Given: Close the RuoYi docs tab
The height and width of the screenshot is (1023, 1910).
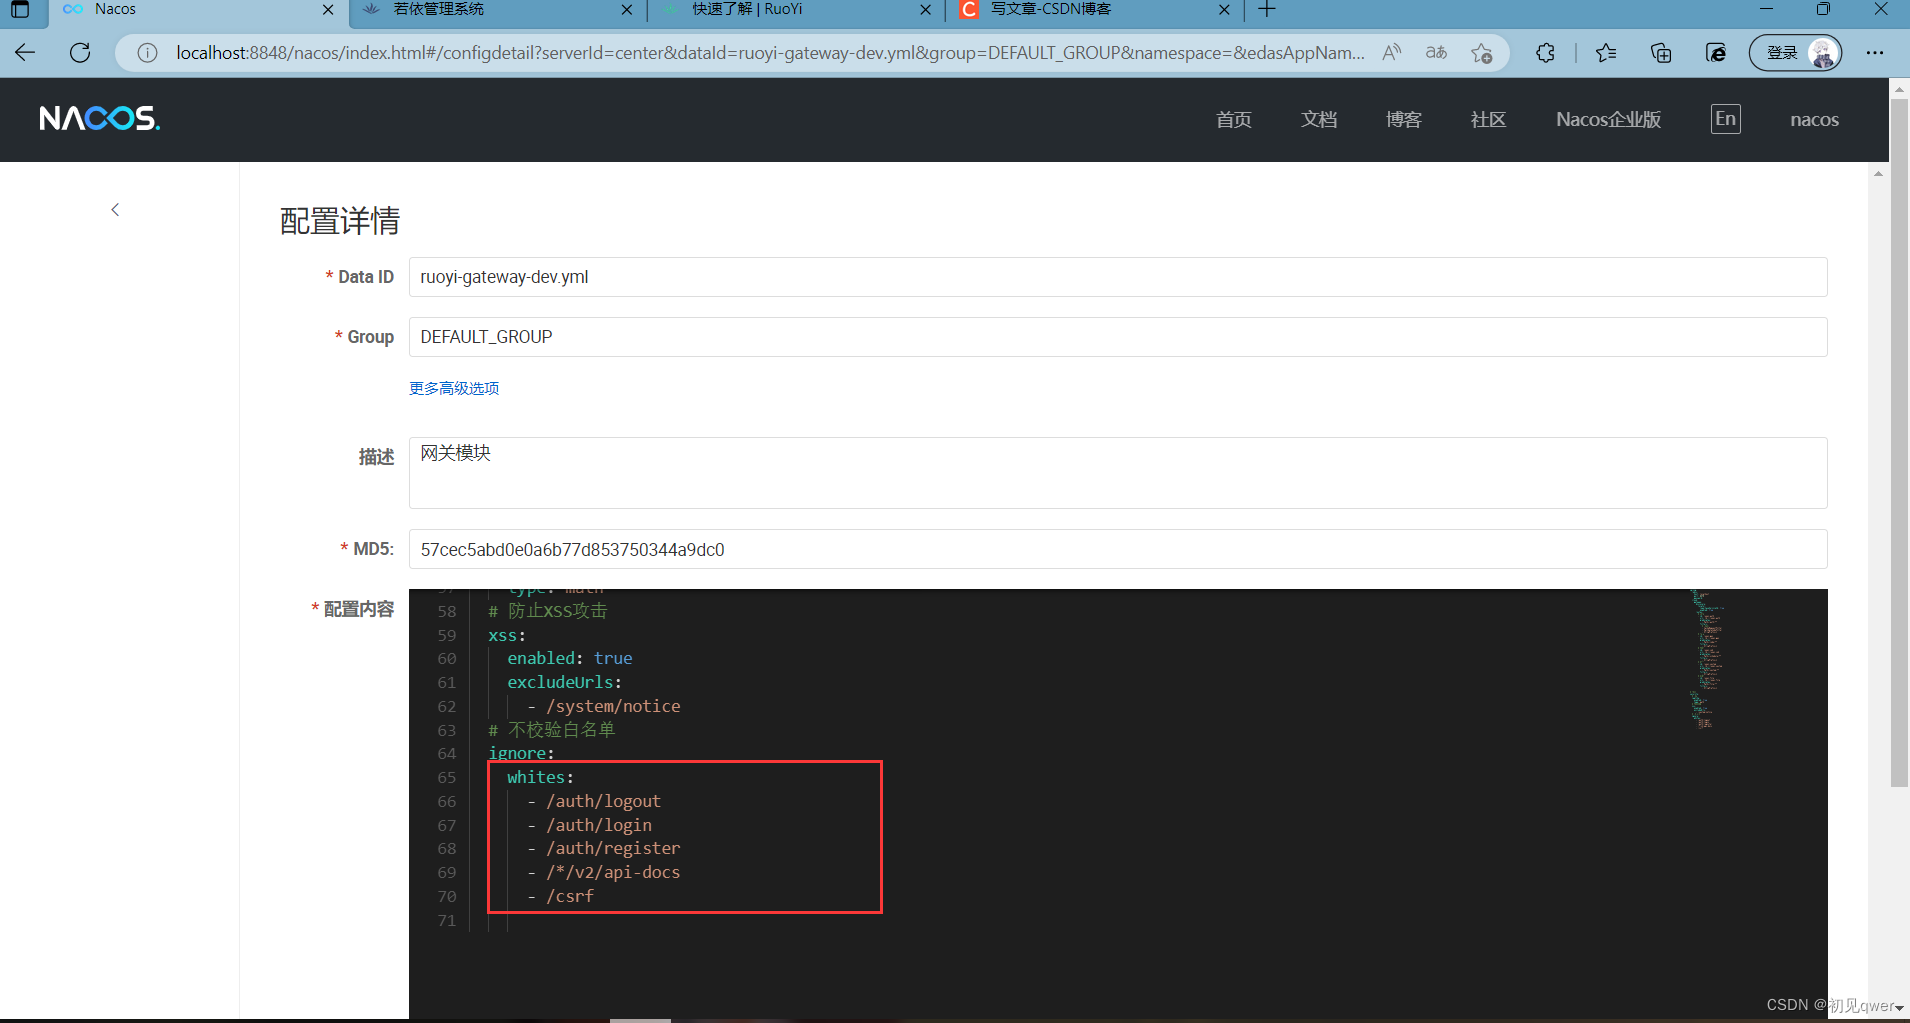Looking at the screenshot, I should tap(925, 10).
